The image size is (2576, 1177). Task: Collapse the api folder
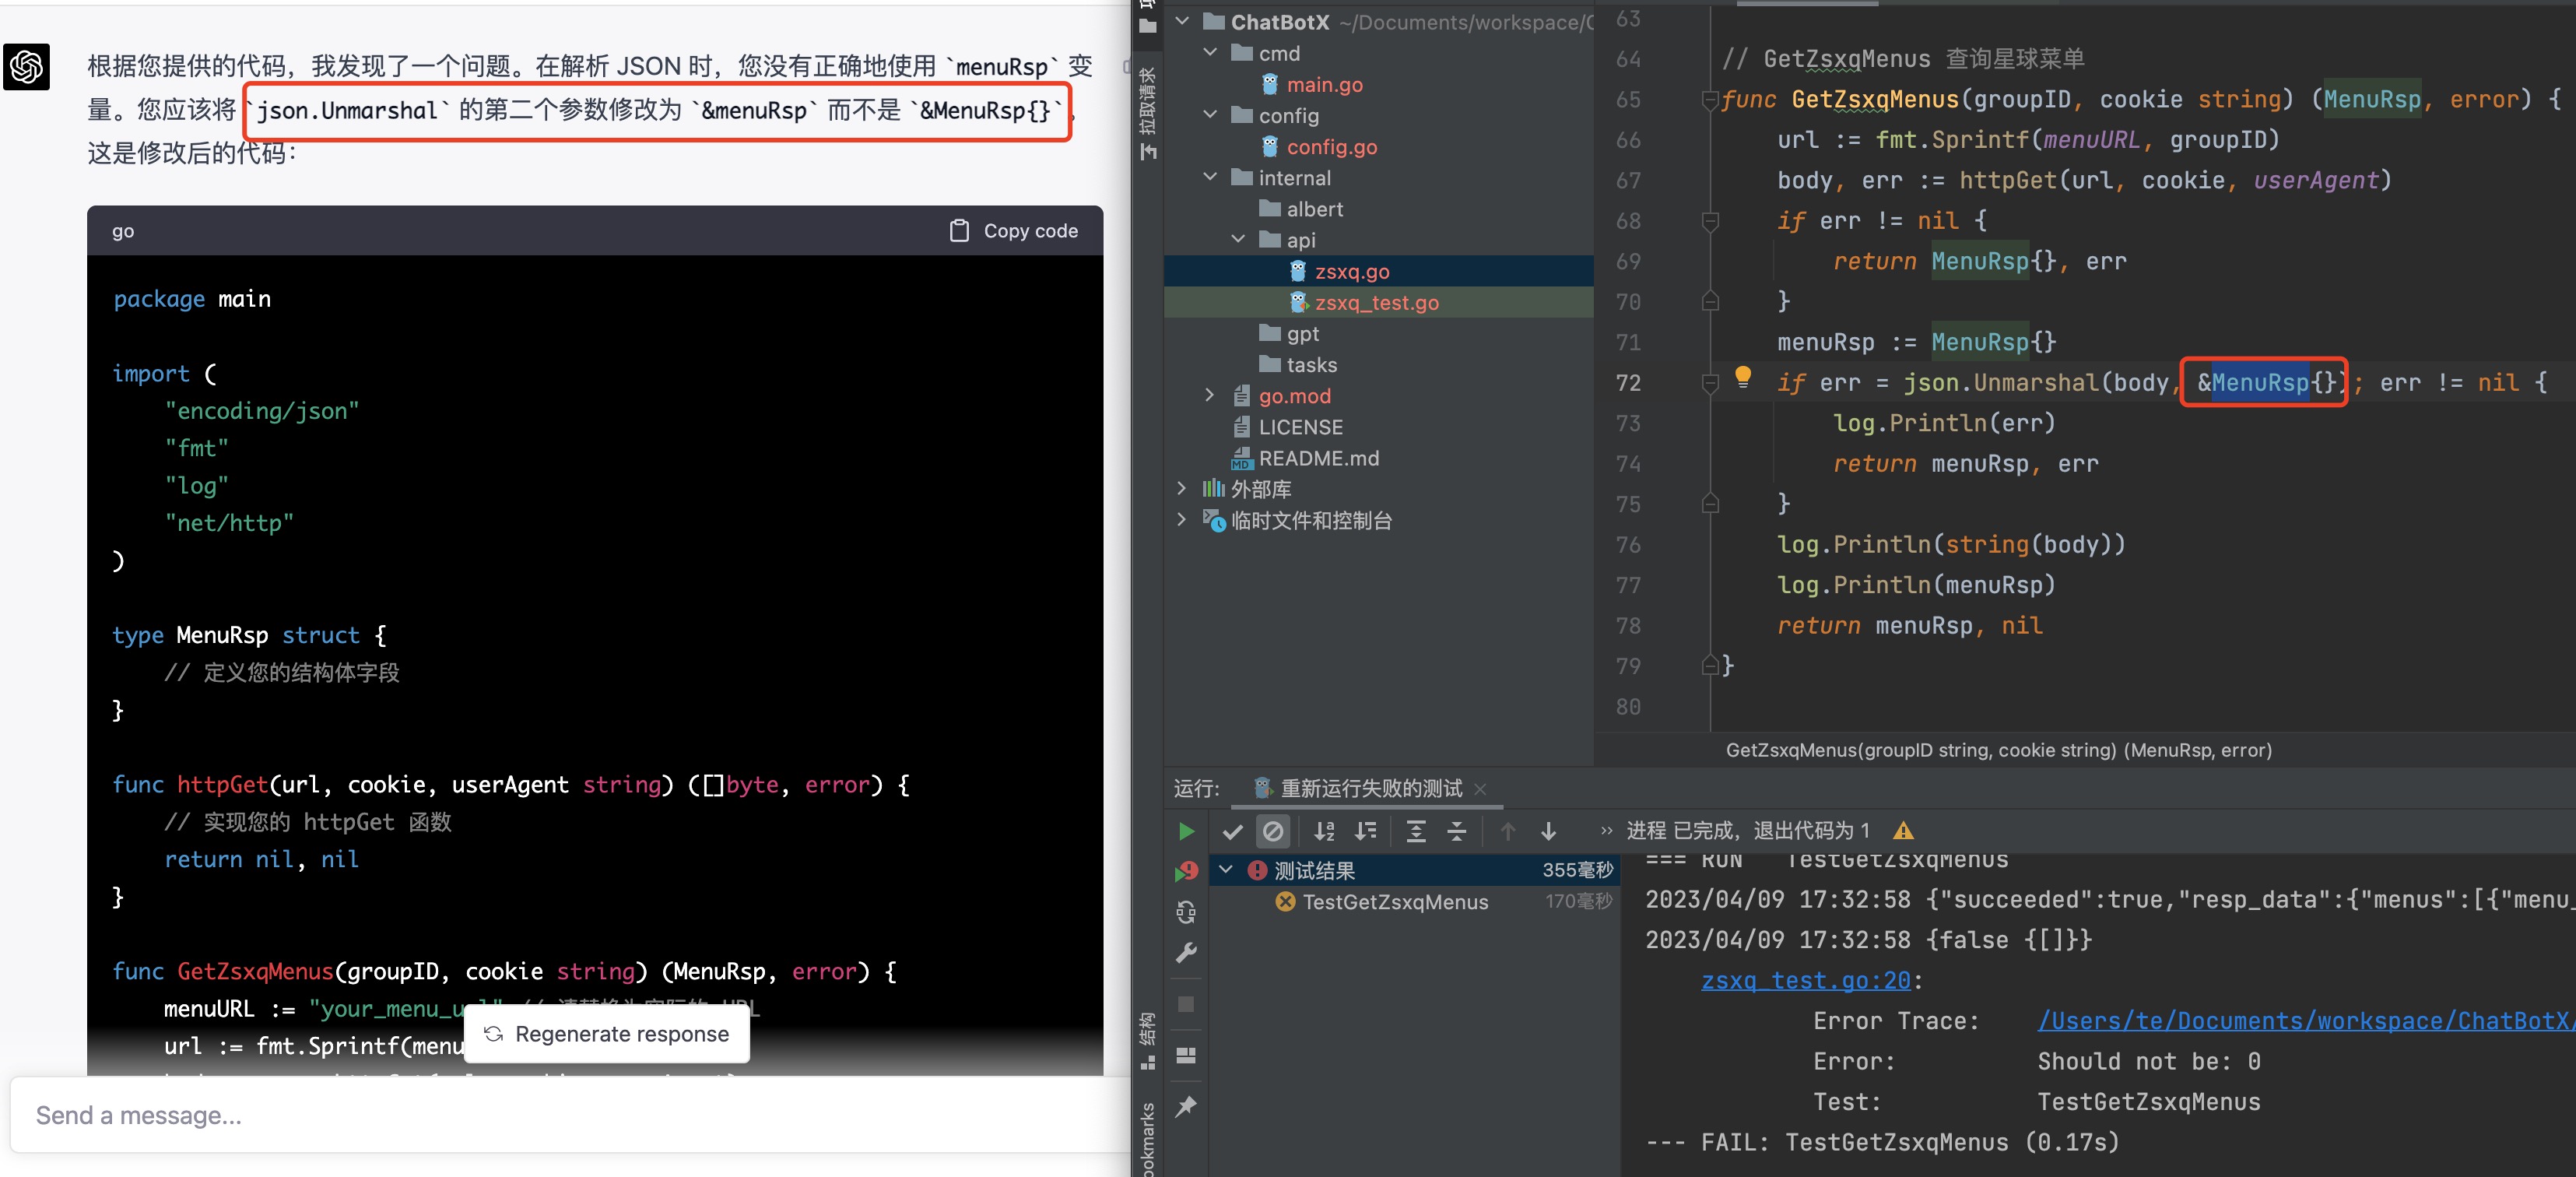pyautogui.click(x=1238, y=239)
